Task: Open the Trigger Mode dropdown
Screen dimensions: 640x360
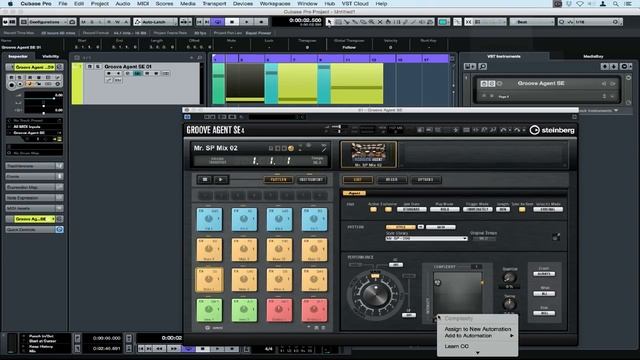Action: coord(477,209)
